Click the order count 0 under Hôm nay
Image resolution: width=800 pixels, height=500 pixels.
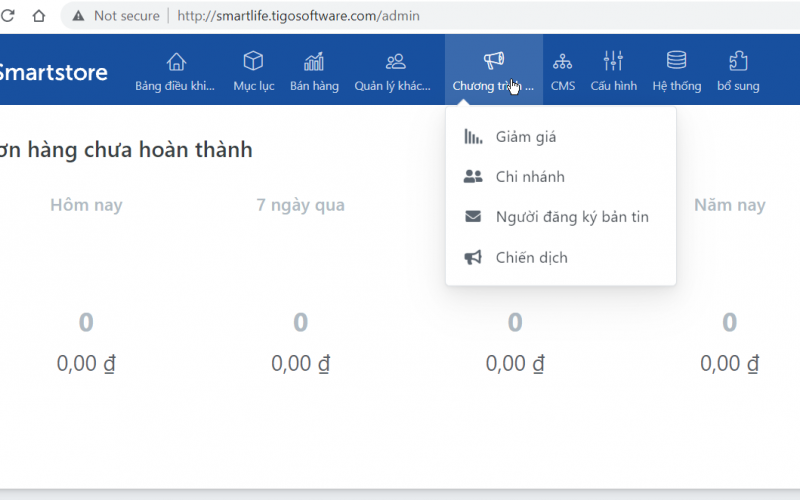86,322
